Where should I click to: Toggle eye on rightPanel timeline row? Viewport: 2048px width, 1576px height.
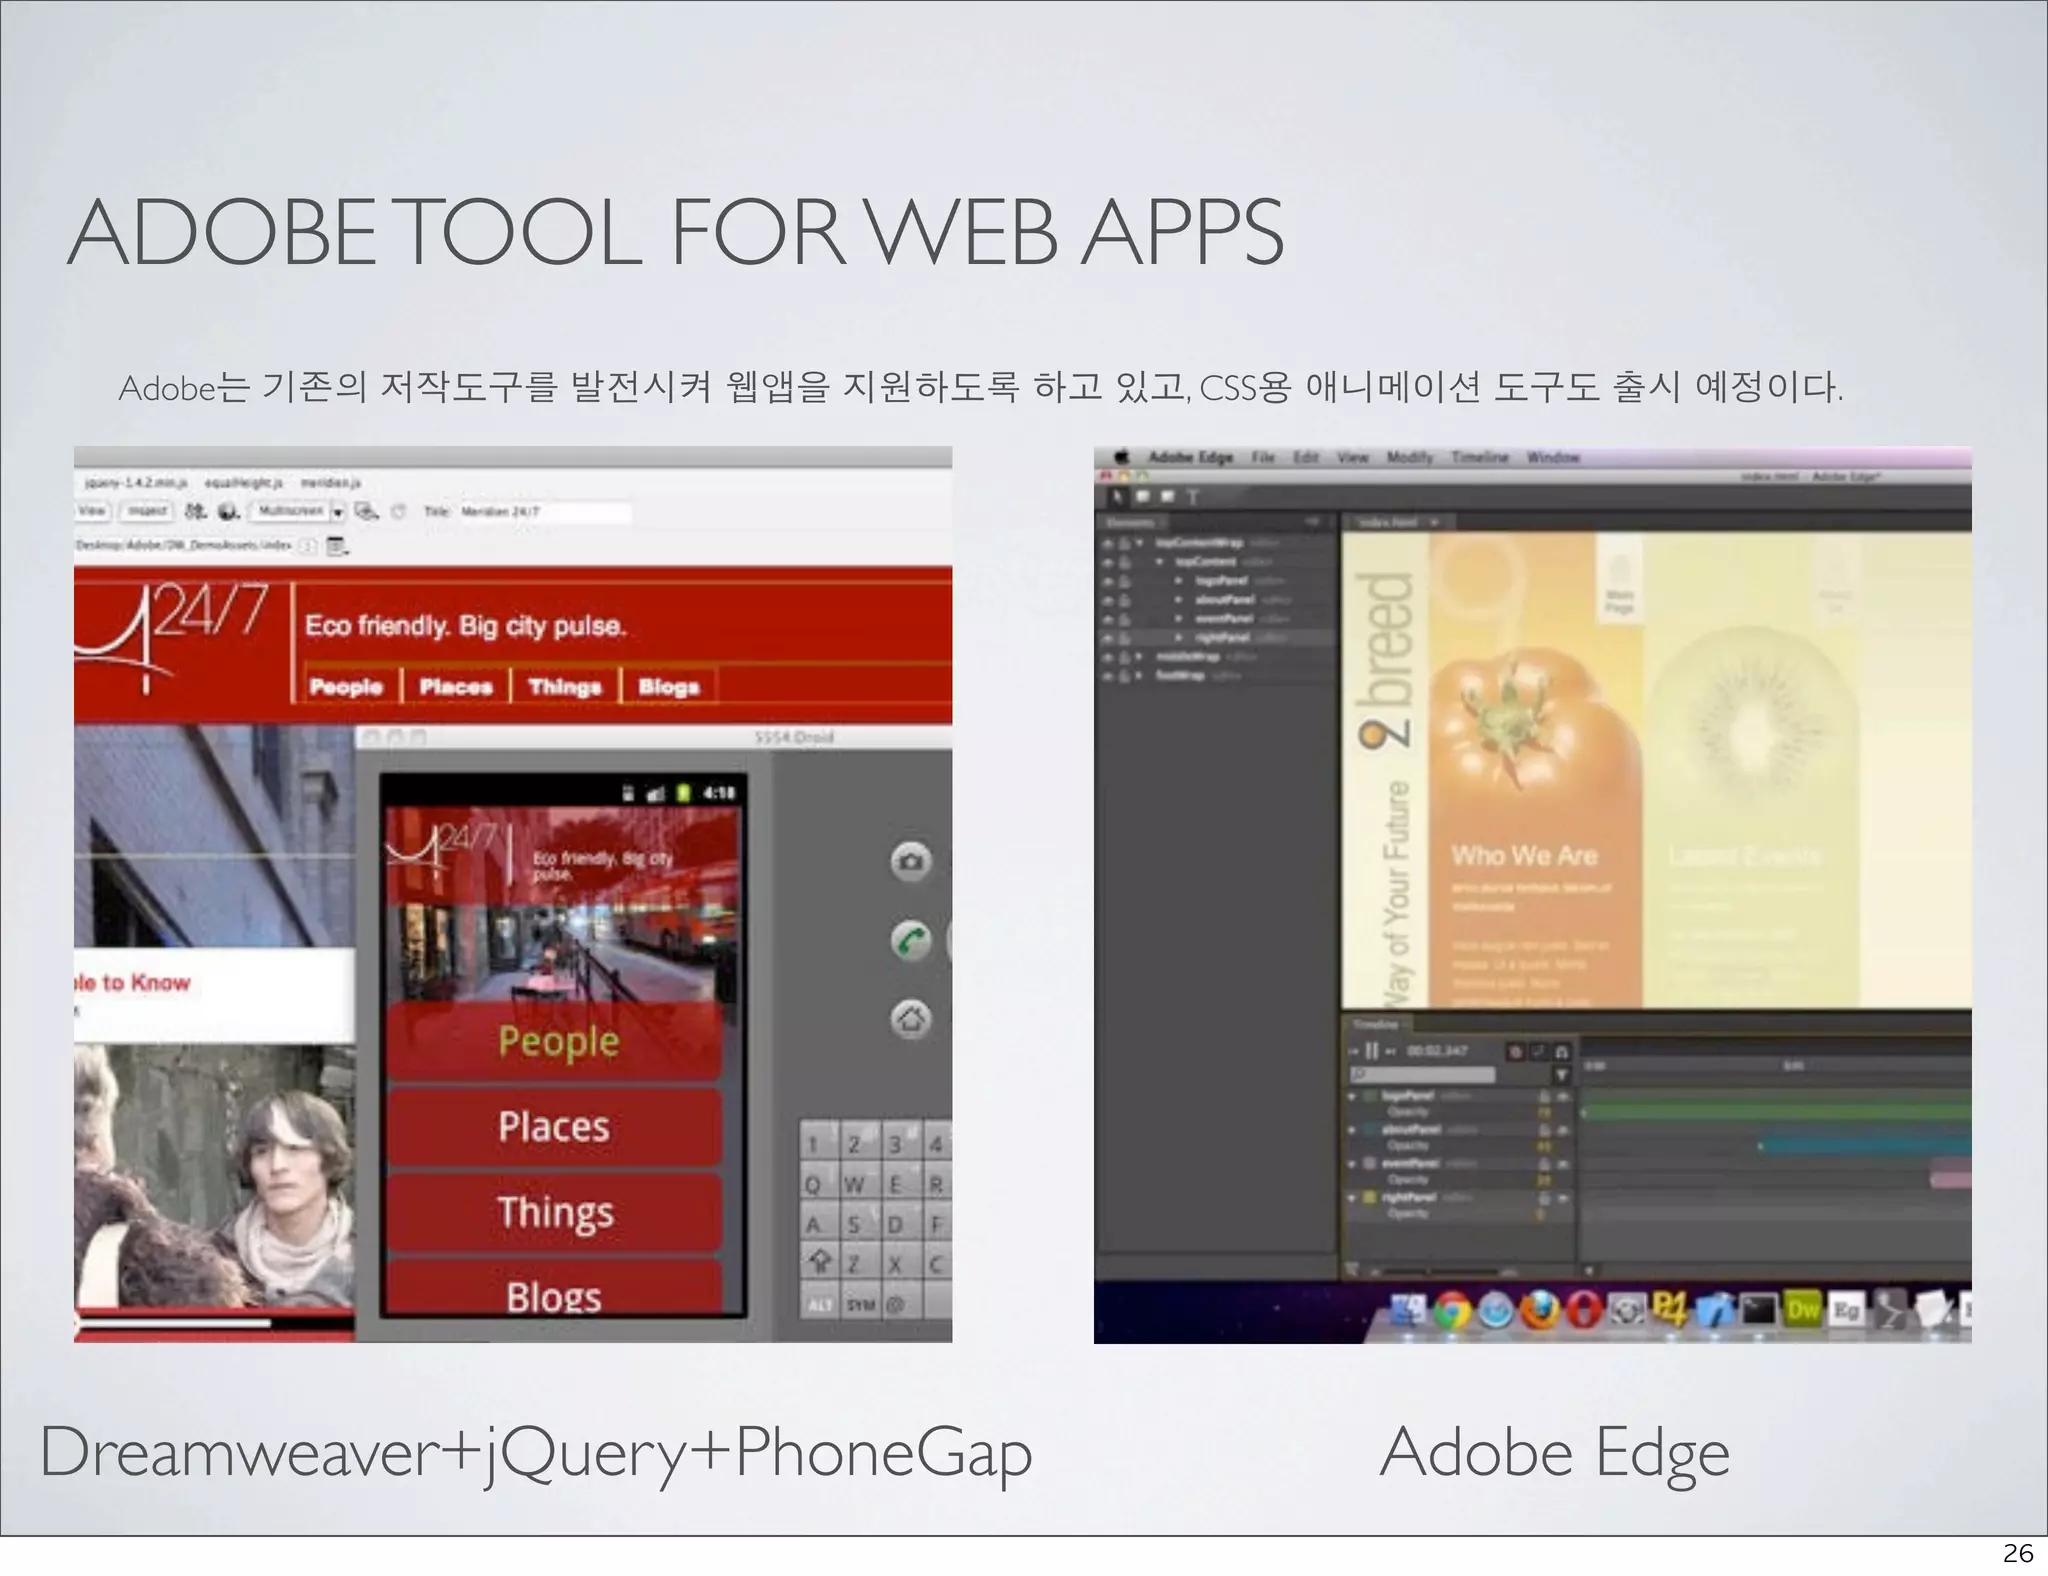1562,1198
